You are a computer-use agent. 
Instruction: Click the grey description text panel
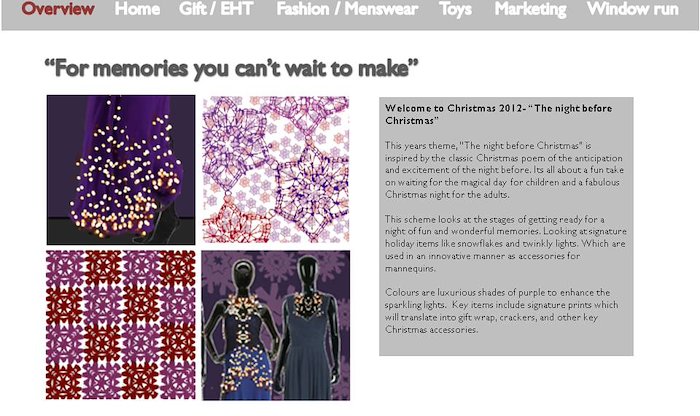tap(506, 226)
